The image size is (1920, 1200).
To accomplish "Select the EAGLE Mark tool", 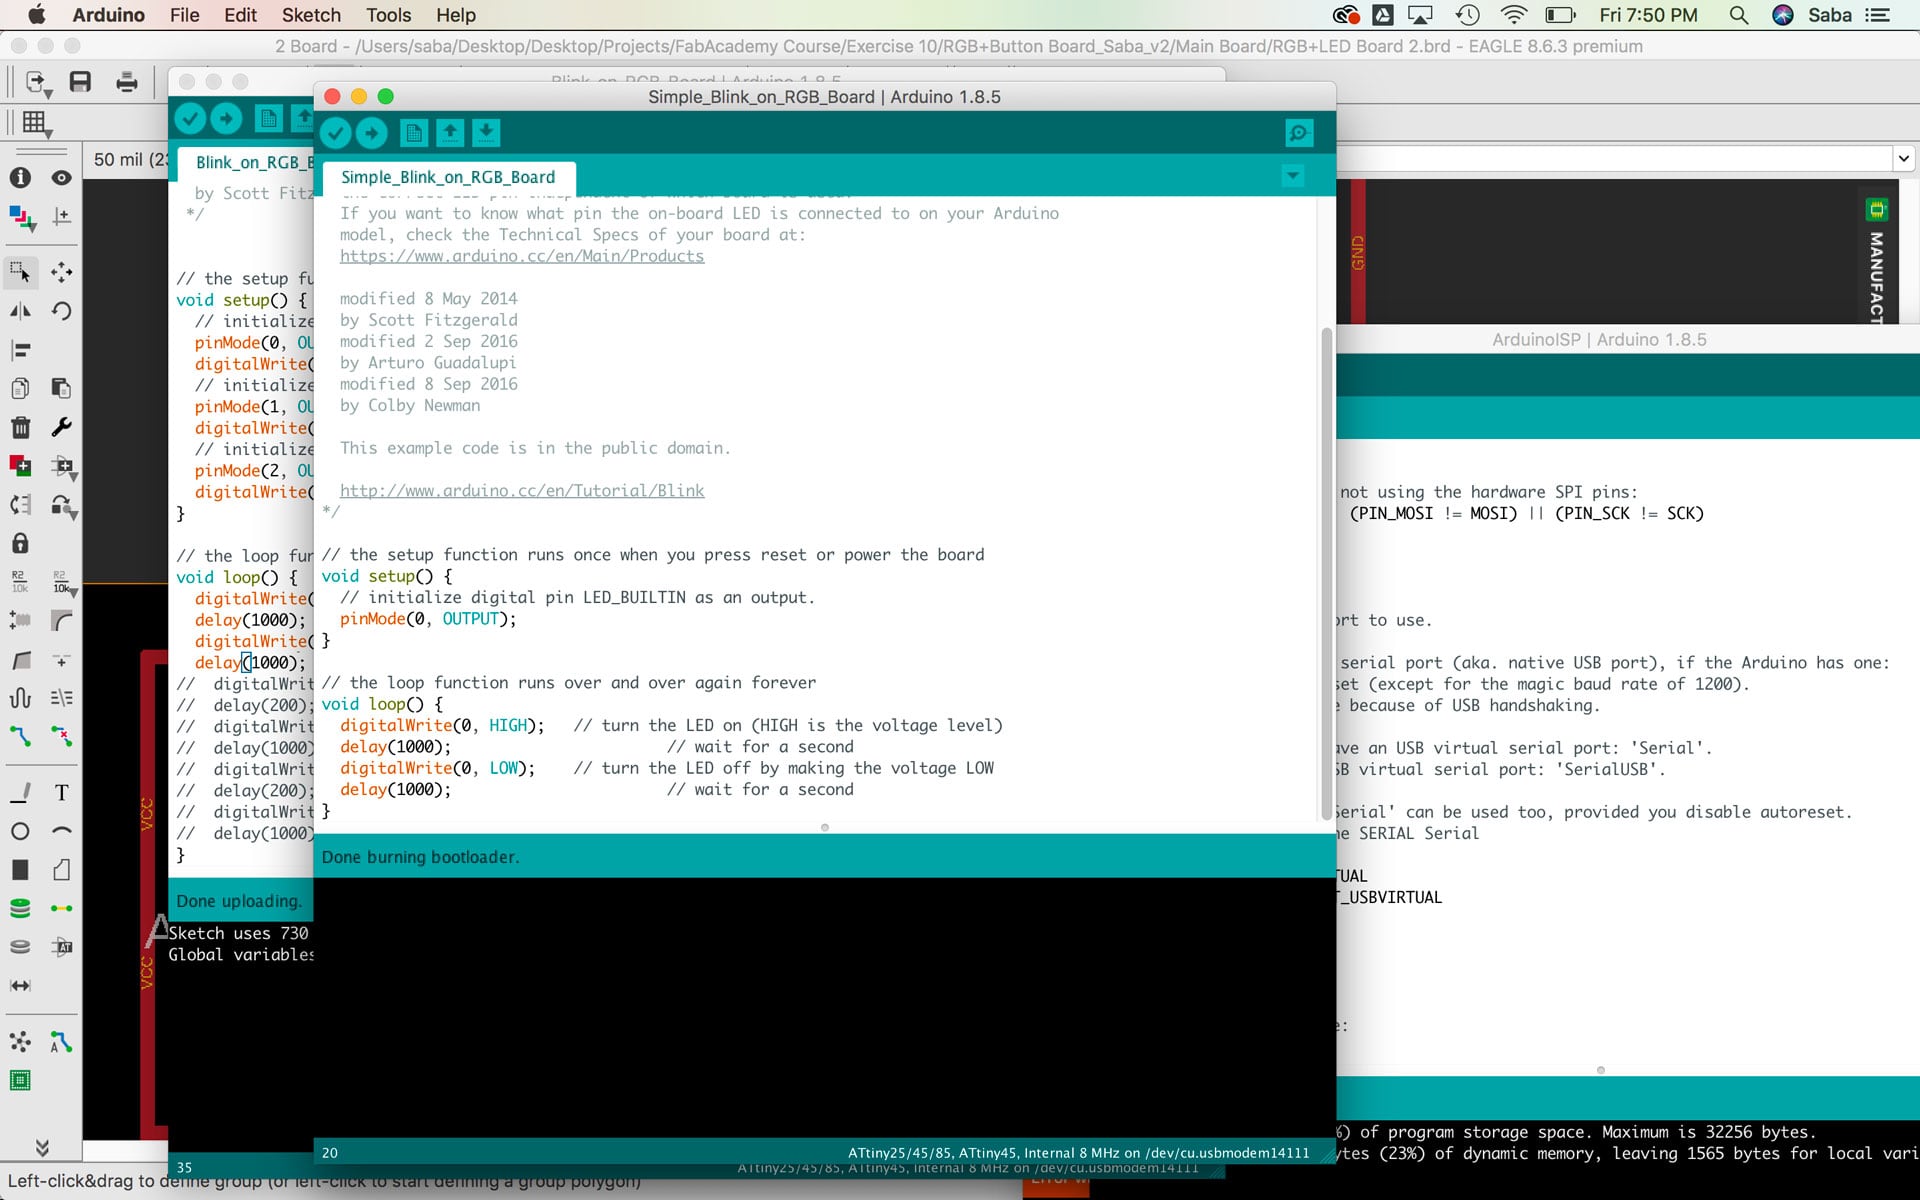I will pyautogui.click(x=61, y=217).
